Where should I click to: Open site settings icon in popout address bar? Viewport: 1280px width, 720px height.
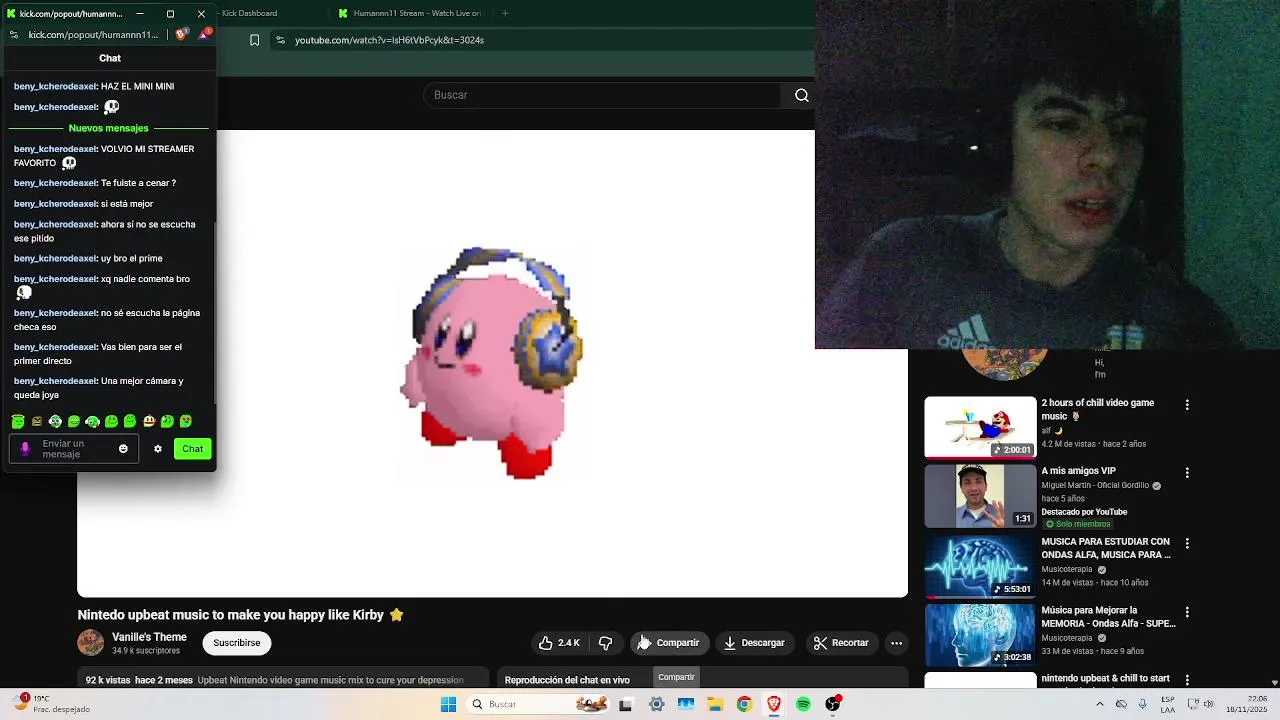point(14,34)
